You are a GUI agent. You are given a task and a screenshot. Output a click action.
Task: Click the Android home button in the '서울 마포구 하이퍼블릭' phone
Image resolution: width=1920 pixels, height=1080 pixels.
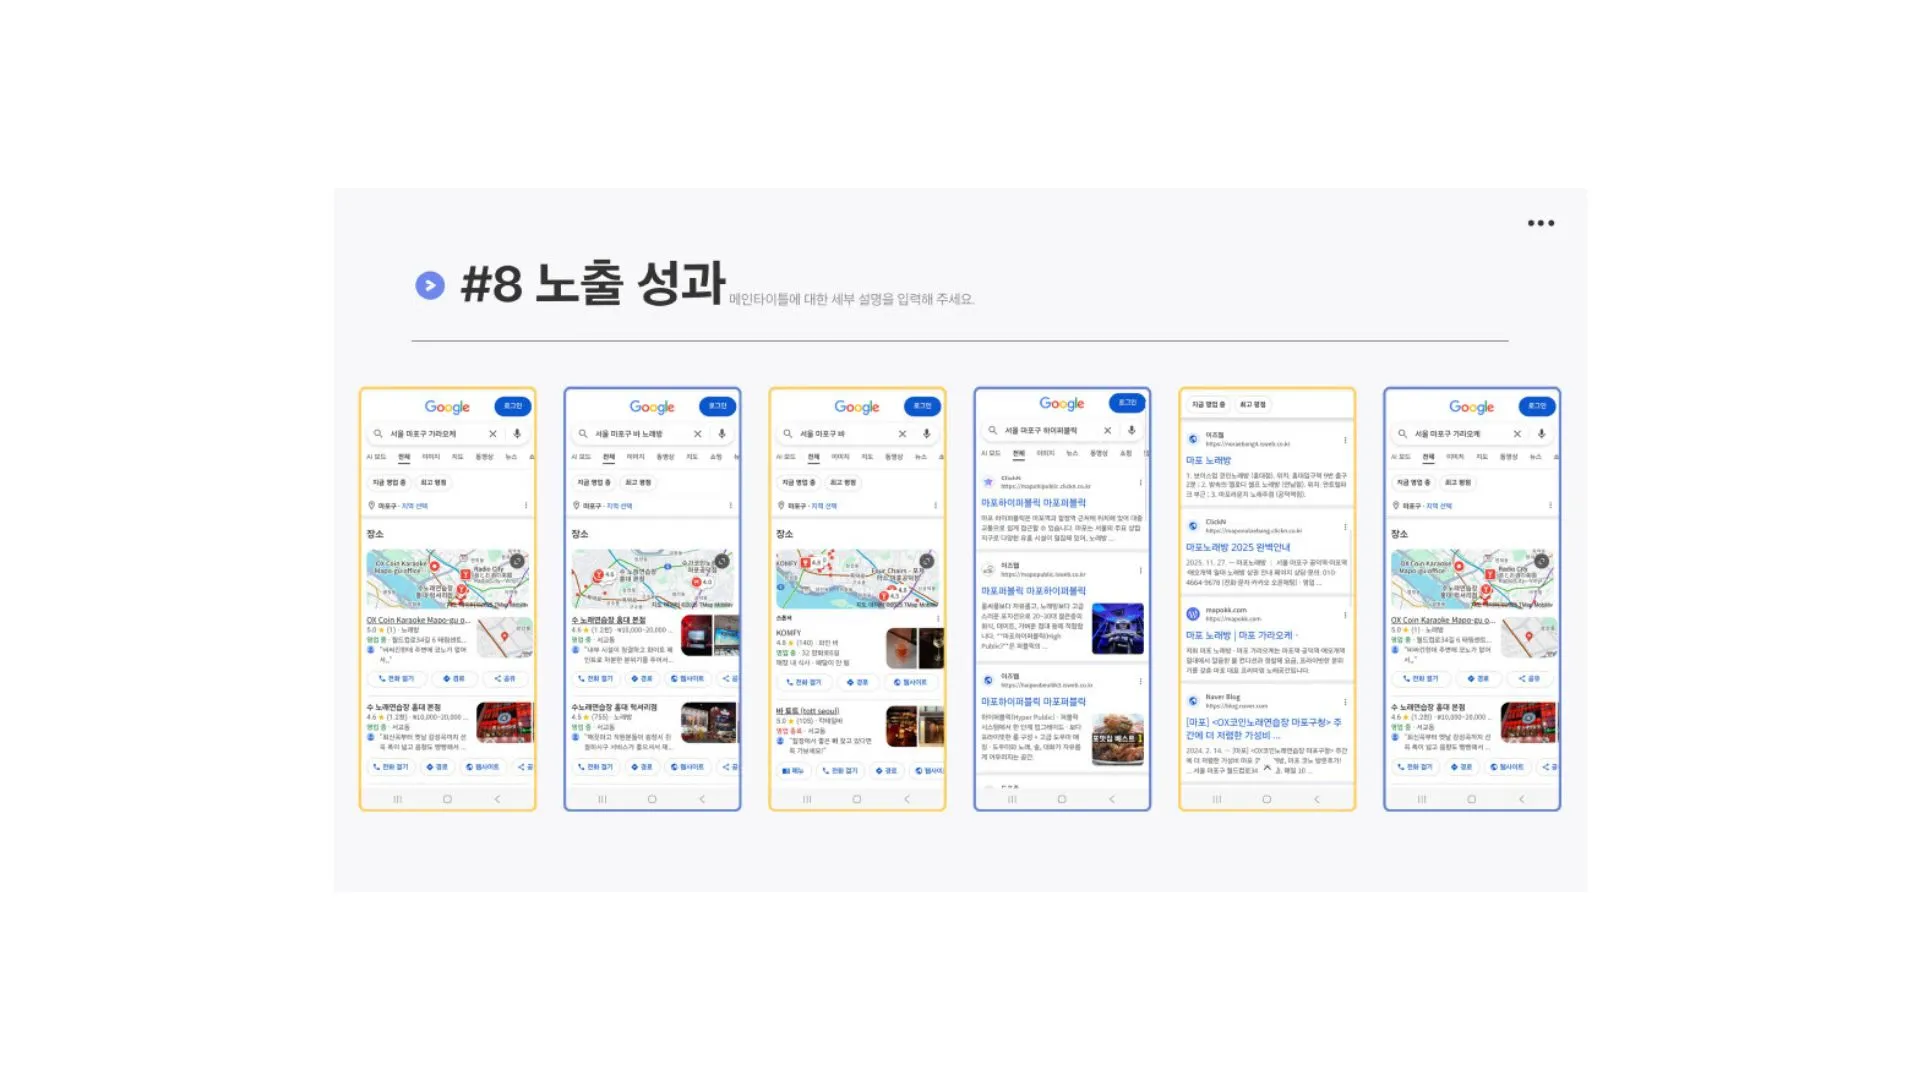pos(1062,799)
